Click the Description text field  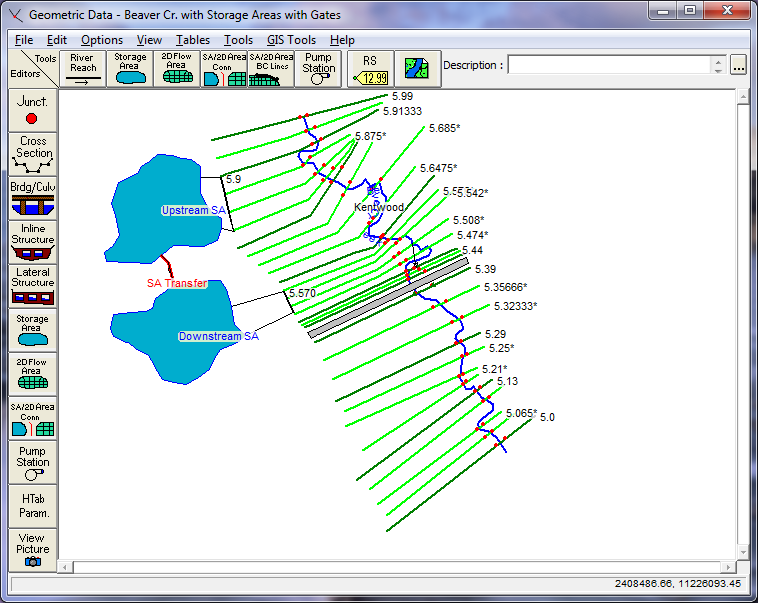tap(610, 65)
